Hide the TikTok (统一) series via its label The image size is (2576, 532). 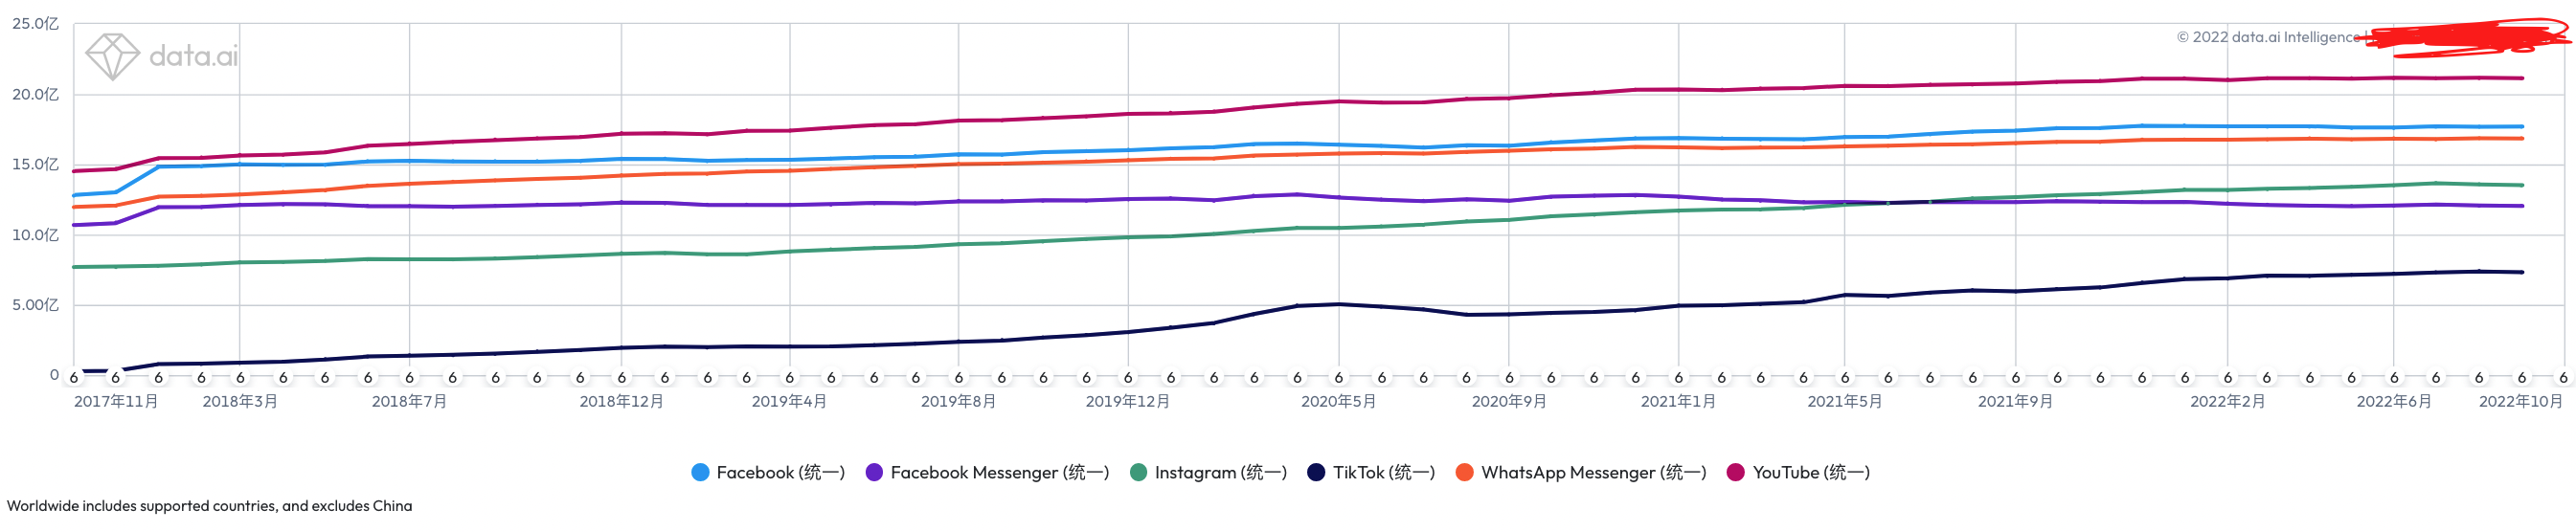pyautogui.click(x=1383, y=472)
